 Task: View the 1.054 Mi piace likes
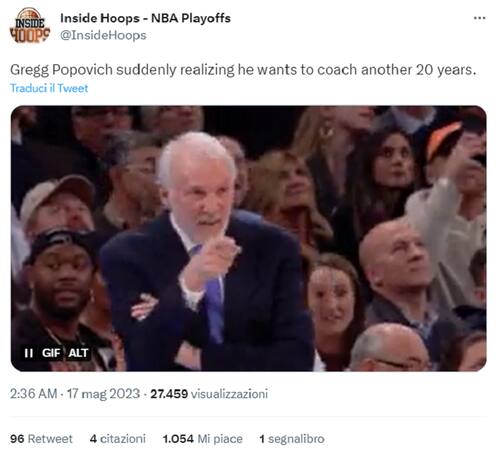(x=203, y=439)
